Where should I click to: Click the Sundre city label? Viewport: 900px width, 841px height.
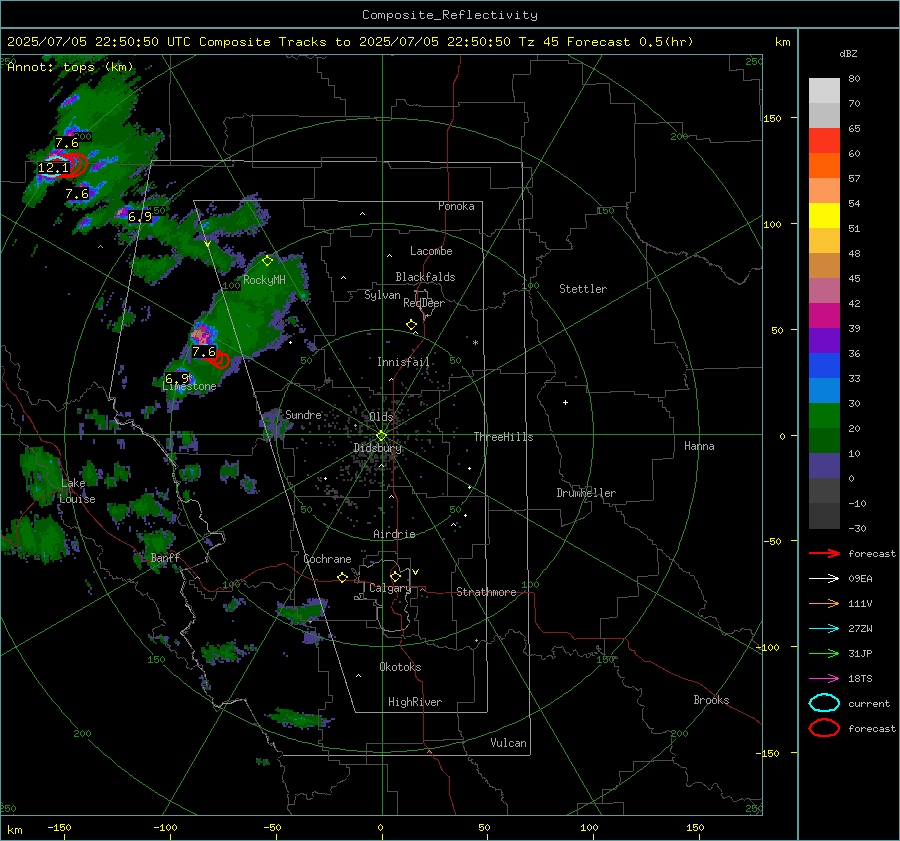pyautogui.click(x=303, y=414)
